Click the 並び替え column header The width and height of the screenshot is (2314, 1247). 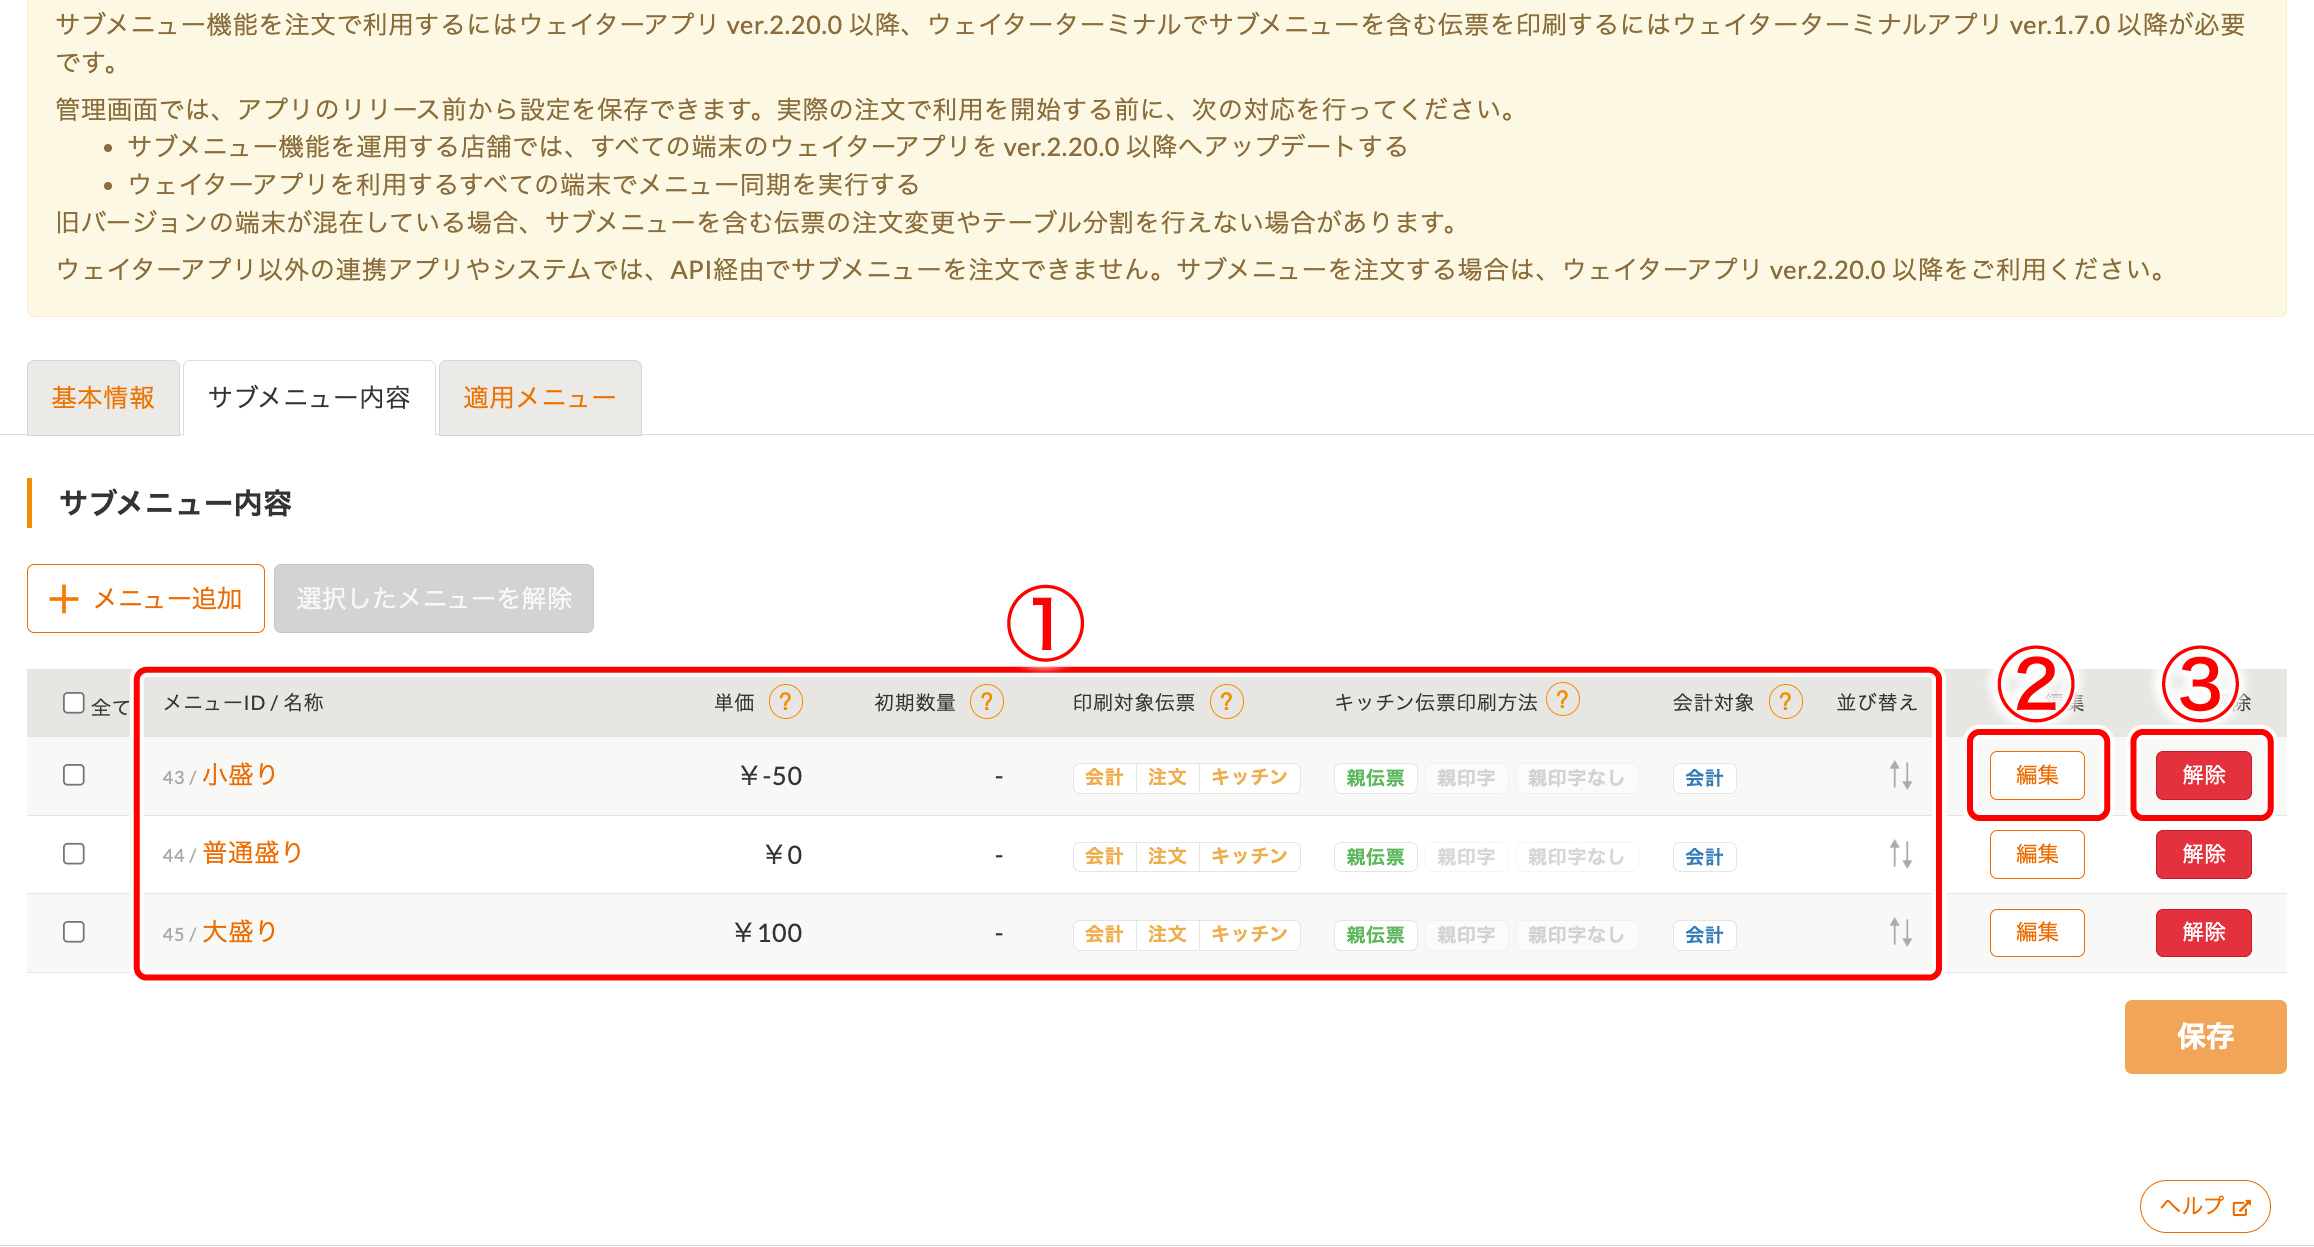1877,702
